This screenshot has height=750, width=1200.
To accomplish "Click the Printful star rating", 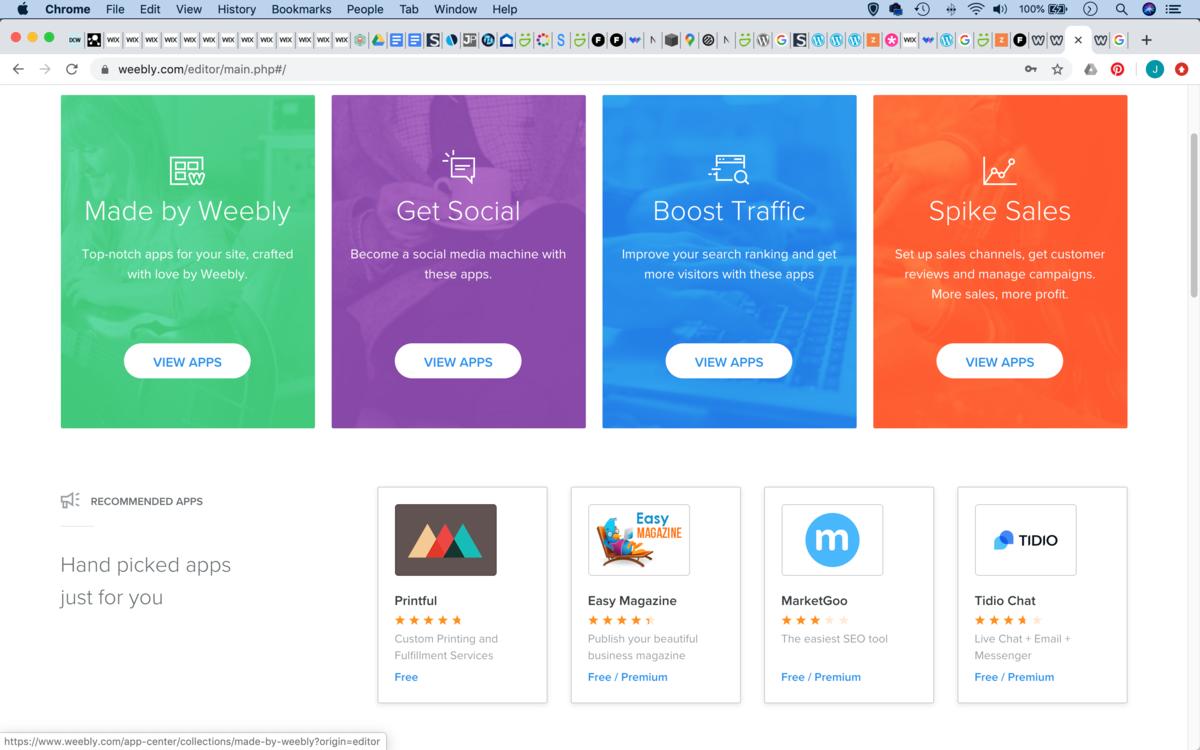I will pos(428,620).
